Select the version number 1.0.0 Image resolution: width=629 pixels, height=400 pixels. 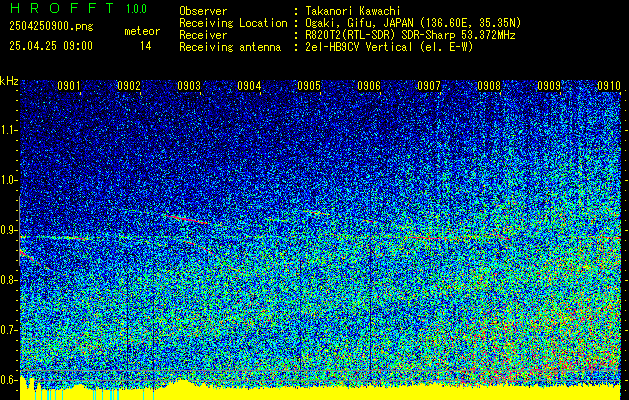(x=136, y=9)
